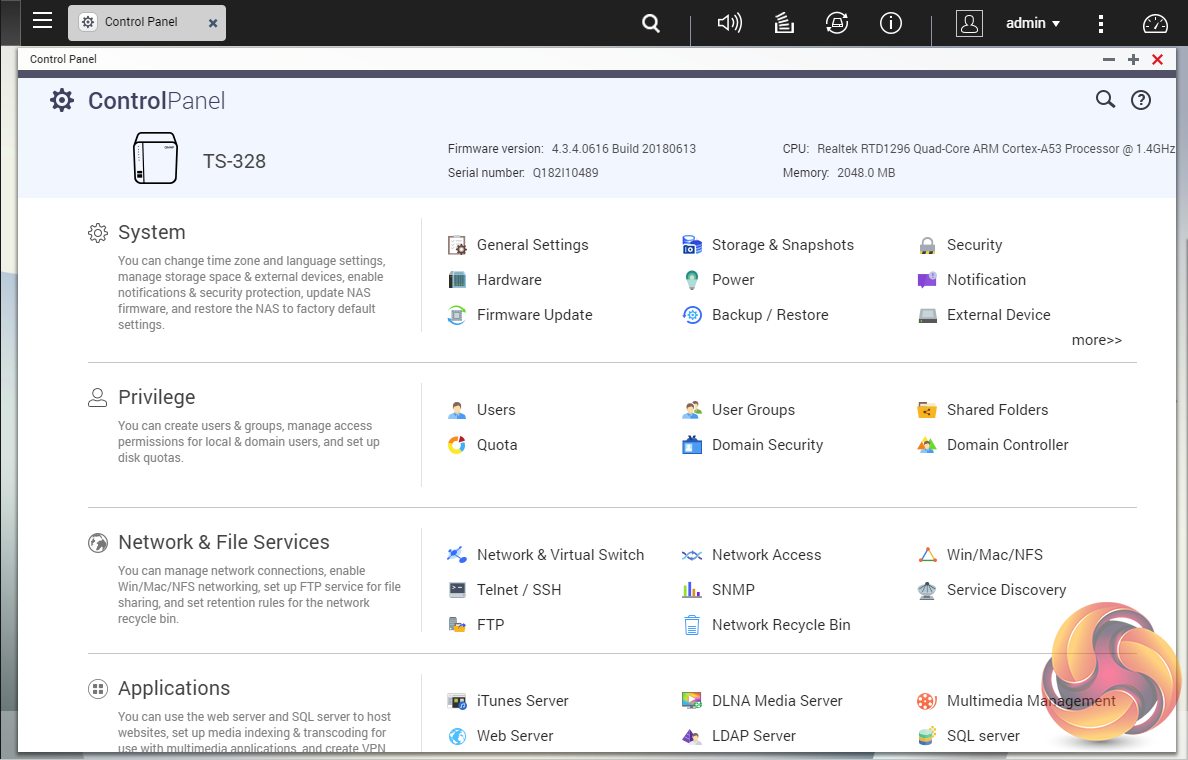Open Control Panel help question icon

(x=1141, y=100)
